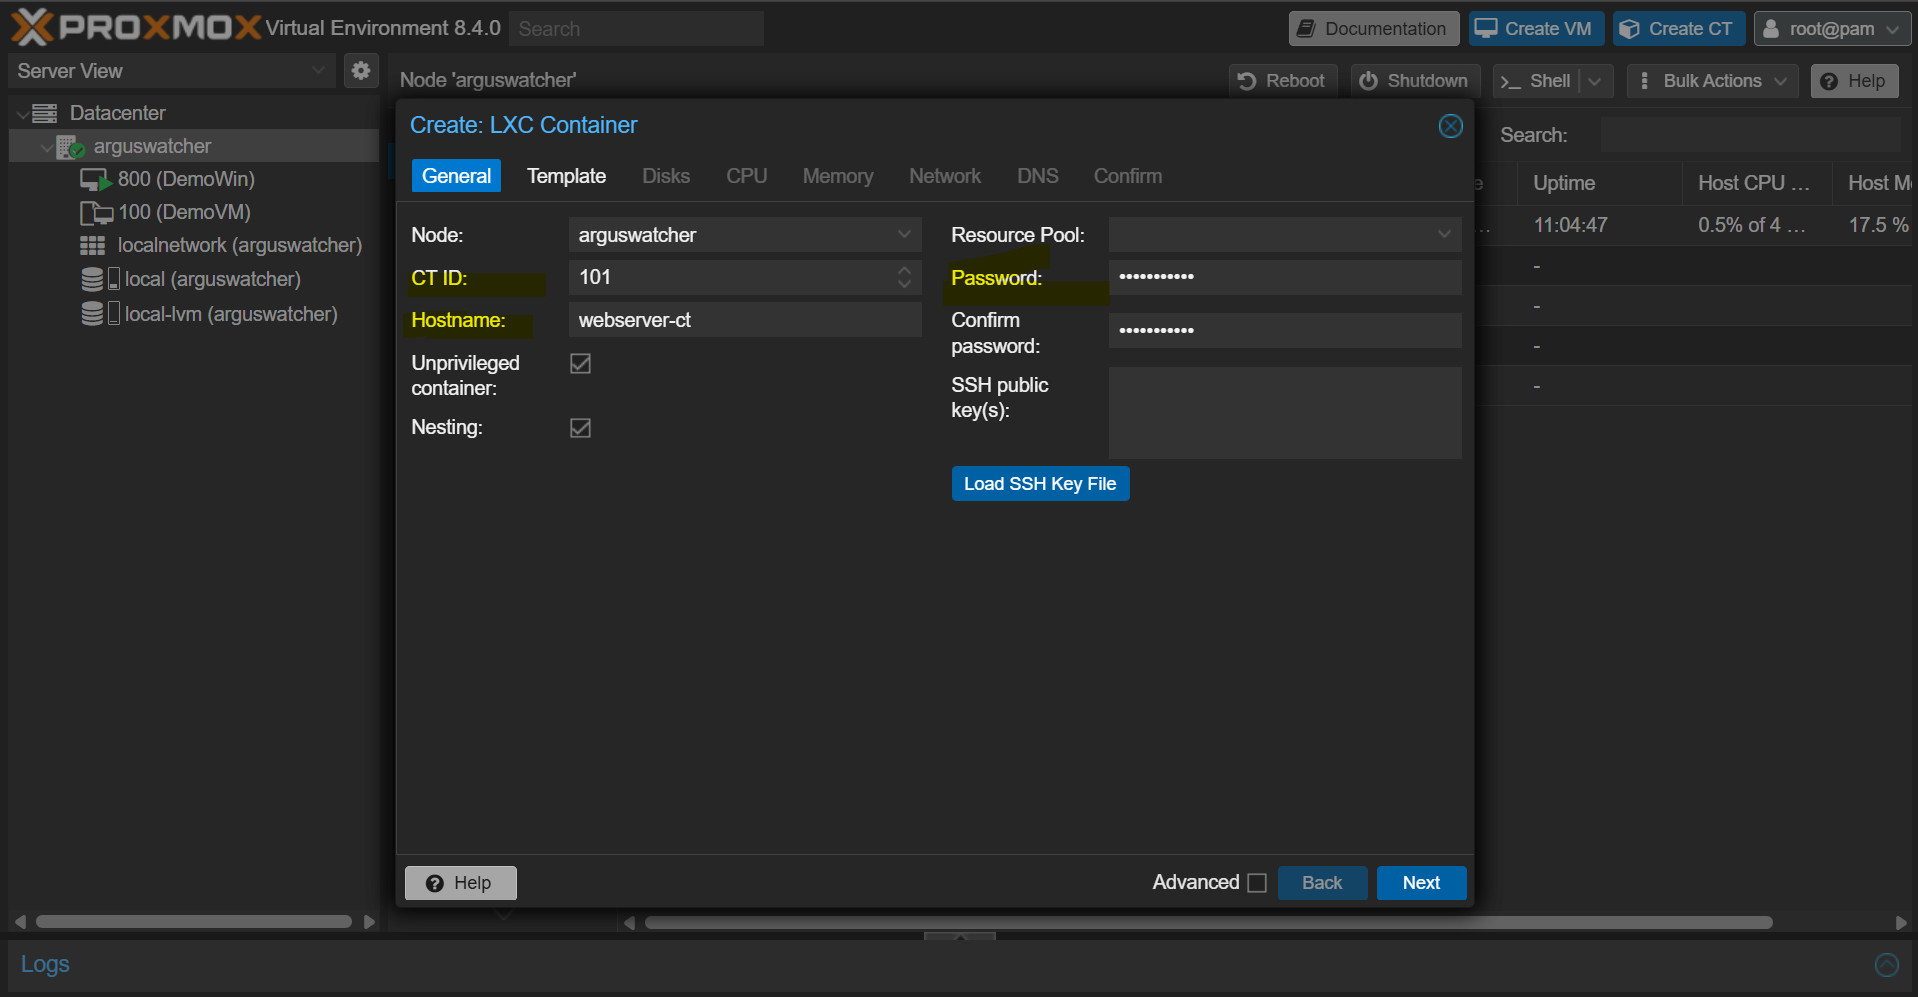1918x997 pixels.
Task: Click the arguswatcher node icon
Action: coord(70,147)
